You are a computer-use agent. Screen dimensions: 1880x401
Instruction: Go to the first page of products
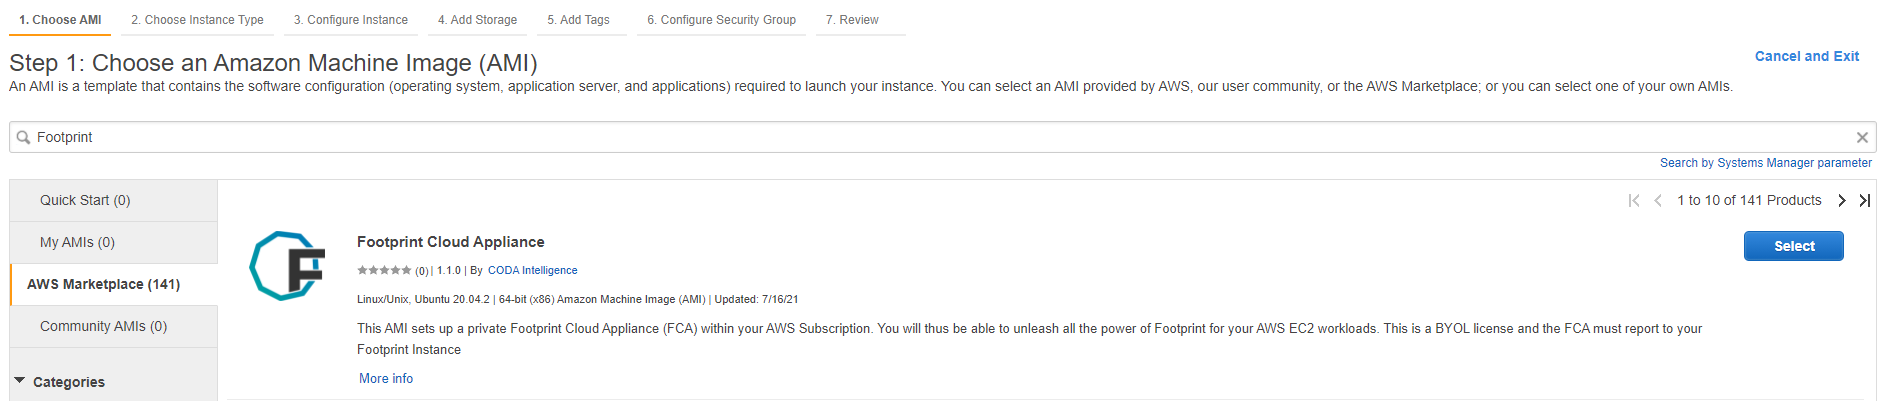(1634, 201)
